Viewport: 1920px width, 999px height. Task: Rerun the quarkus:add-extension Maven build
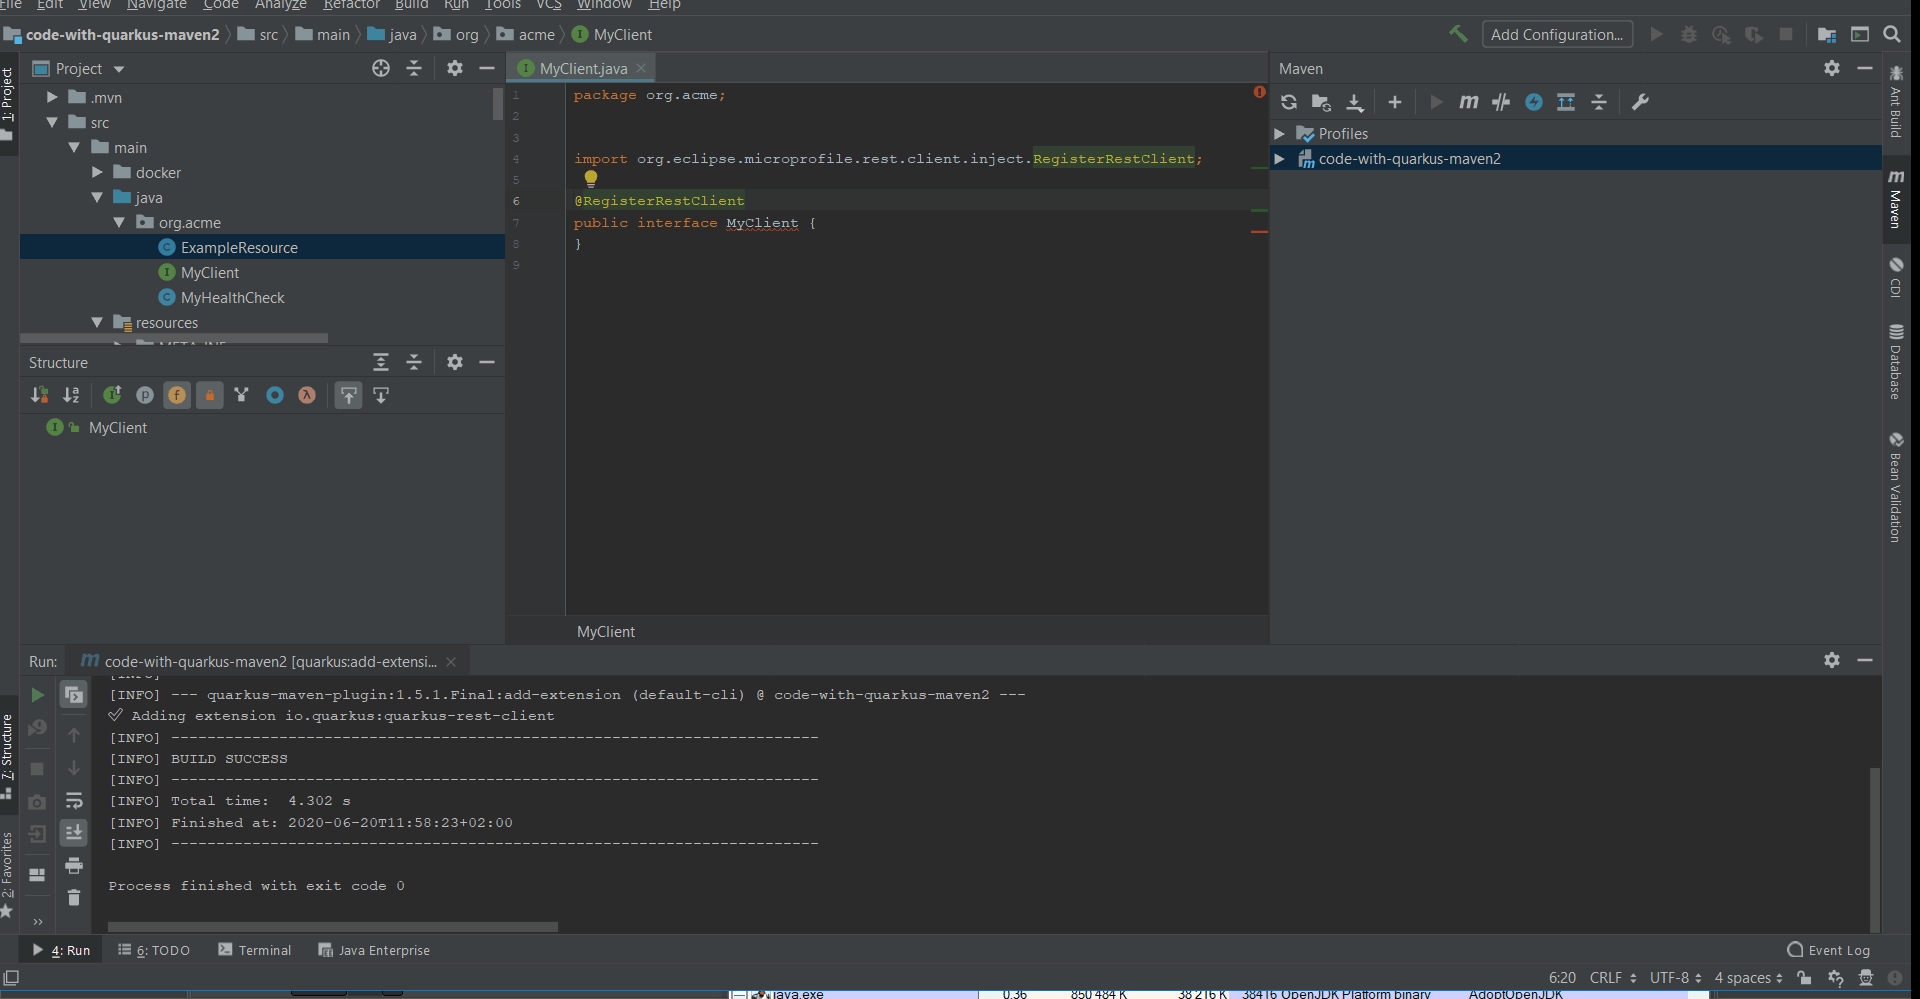[x=37, y=695]
